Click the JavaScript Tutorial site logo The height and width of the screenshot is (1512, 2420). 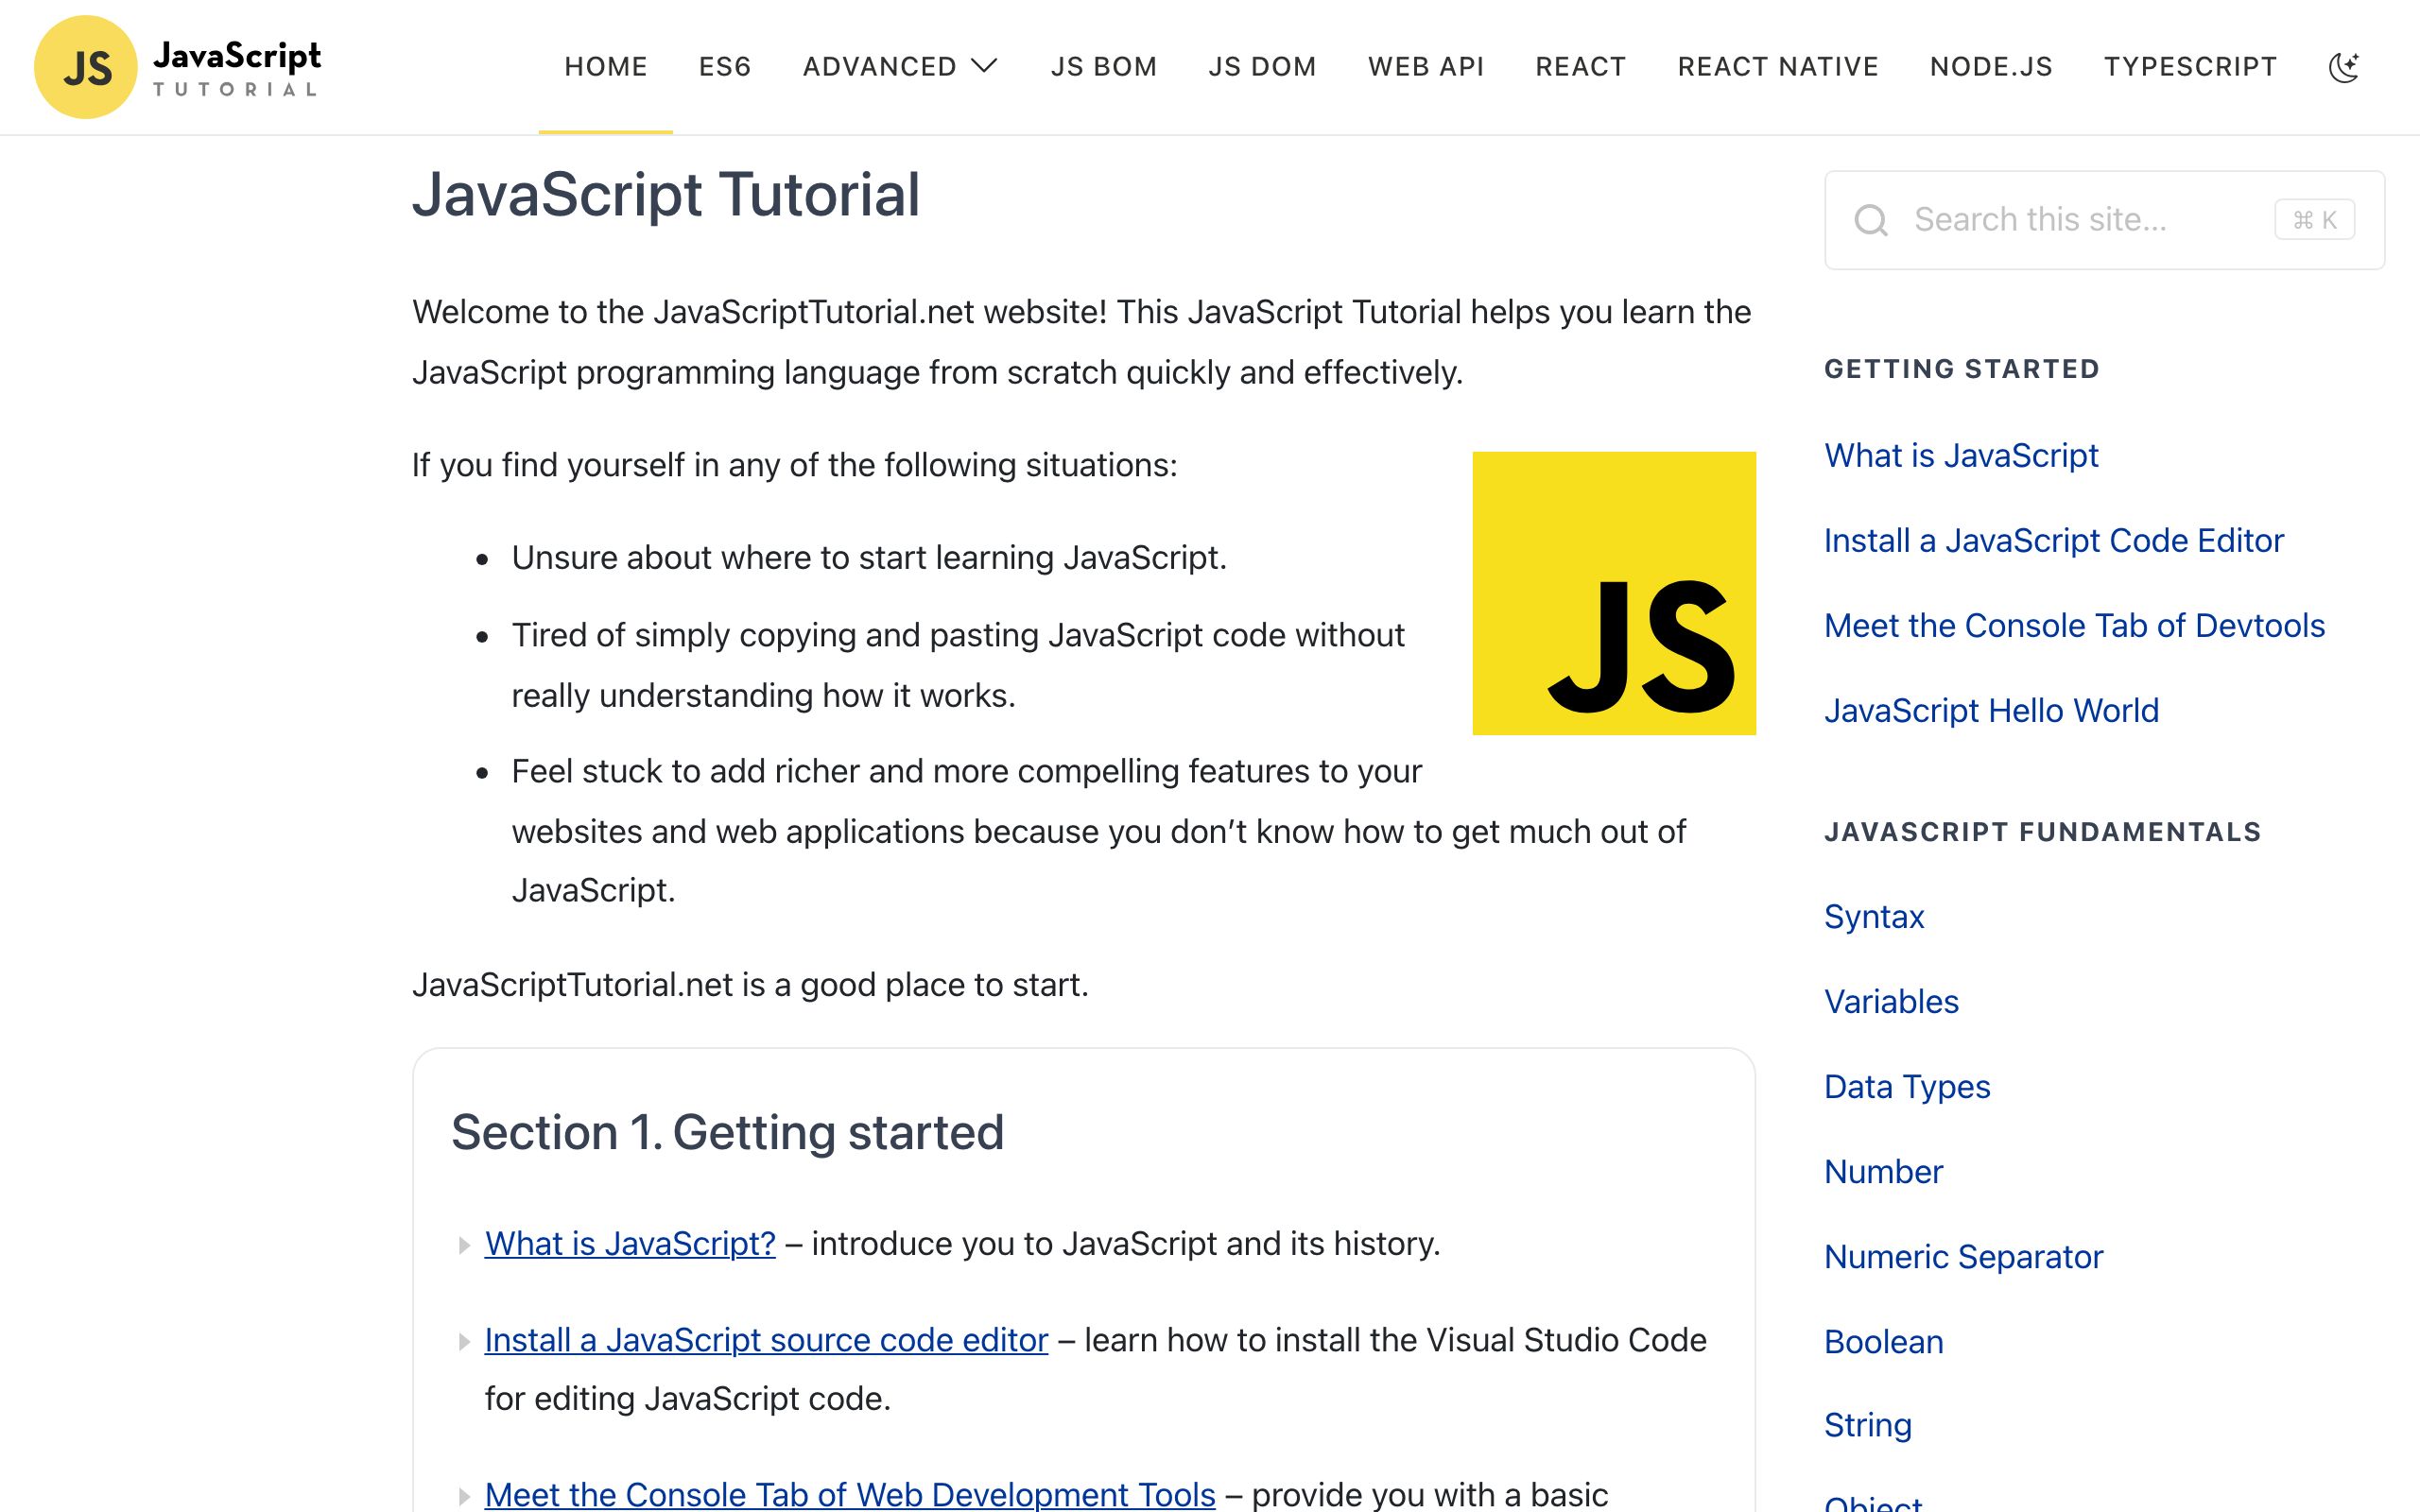click(178, 67)
